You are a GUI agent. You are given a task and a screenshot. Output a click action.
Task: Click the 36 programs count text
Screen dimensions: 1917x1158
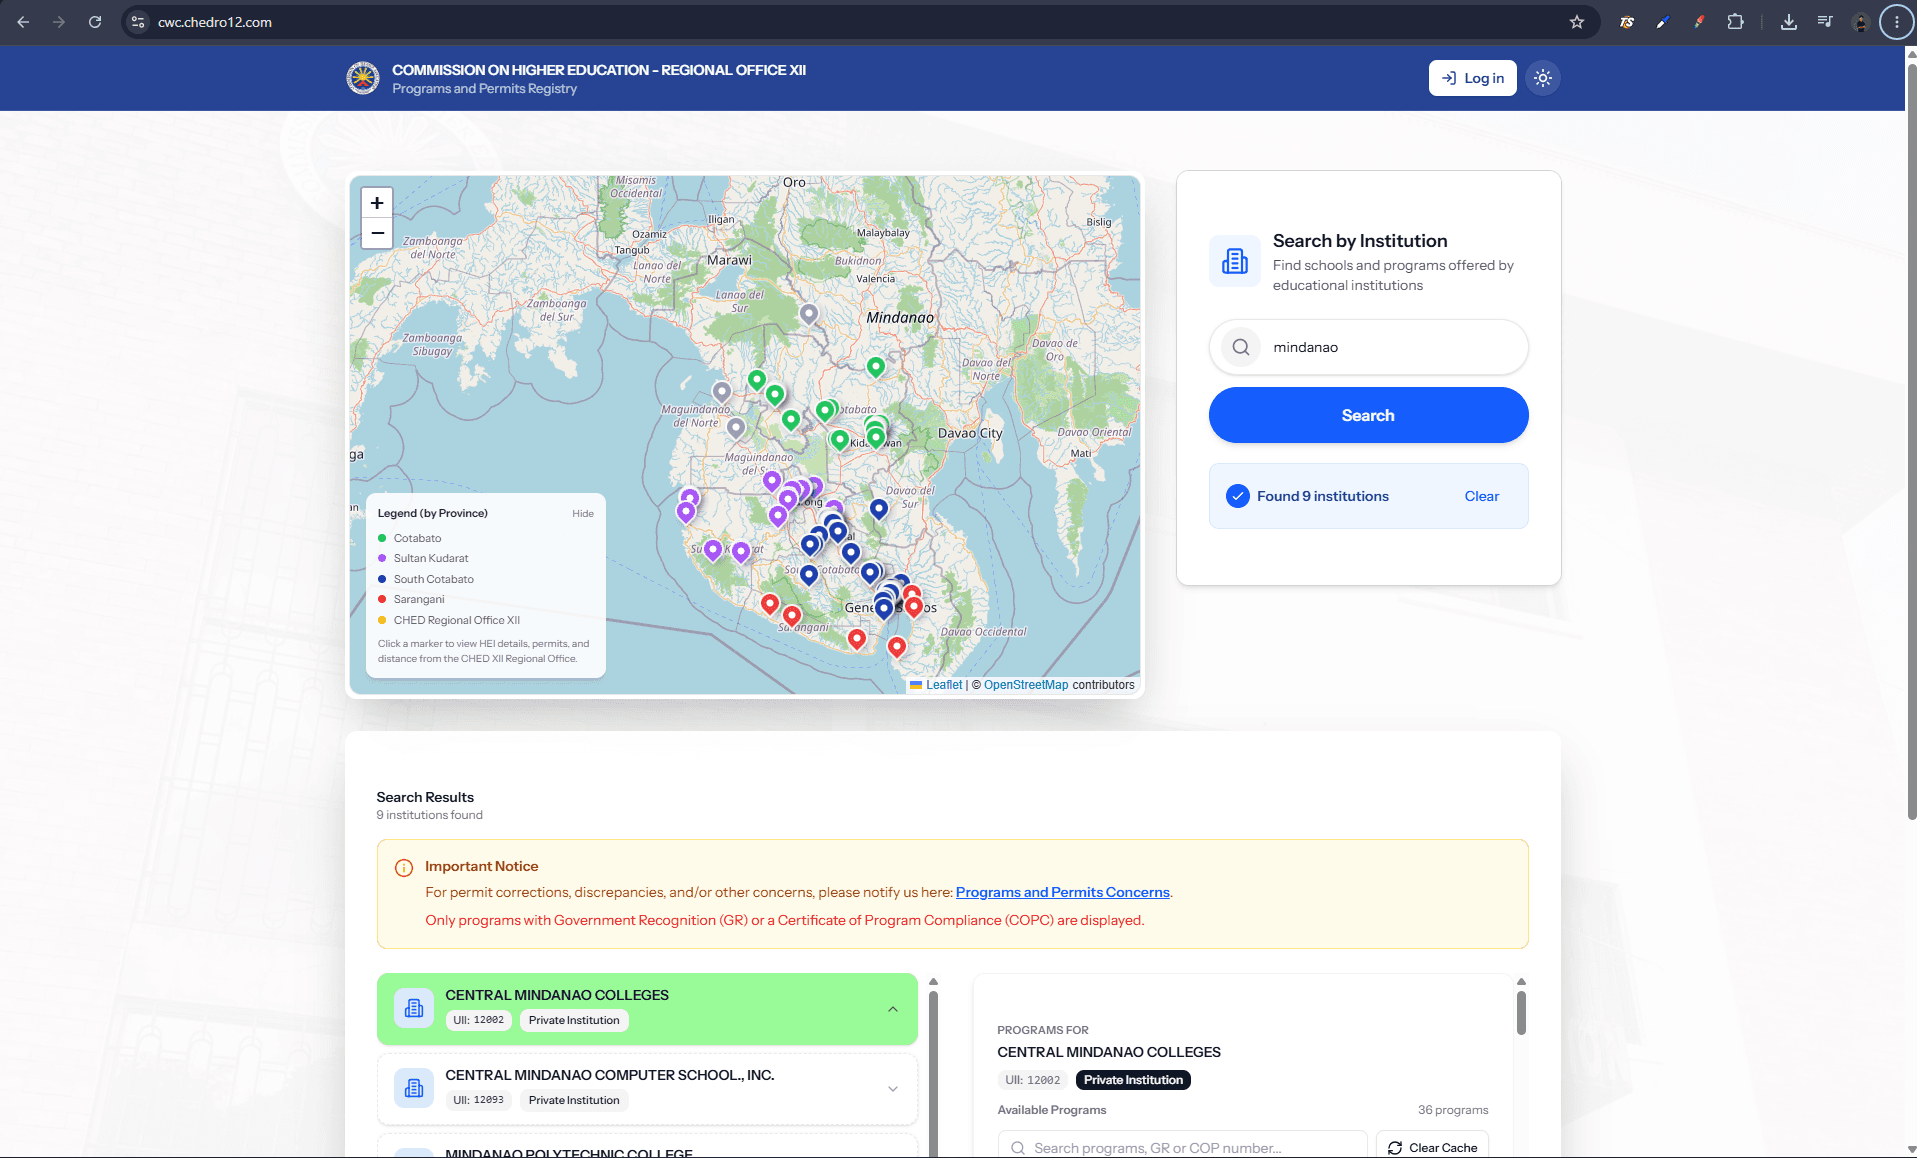pos(1453,1110)
